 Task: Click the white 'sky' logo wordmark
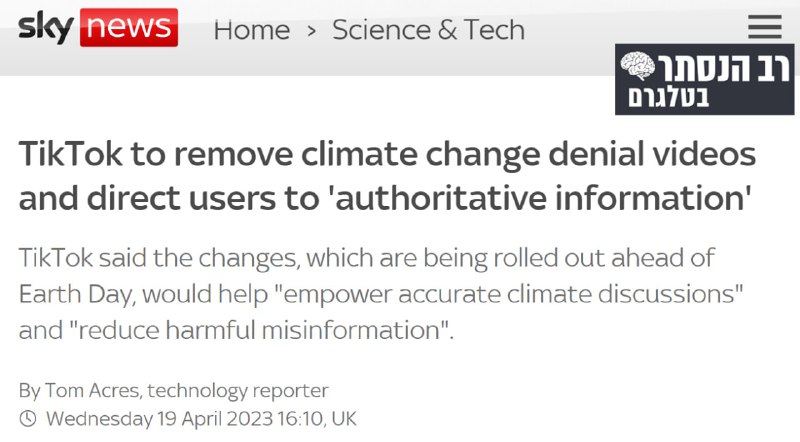click(45, 27)
